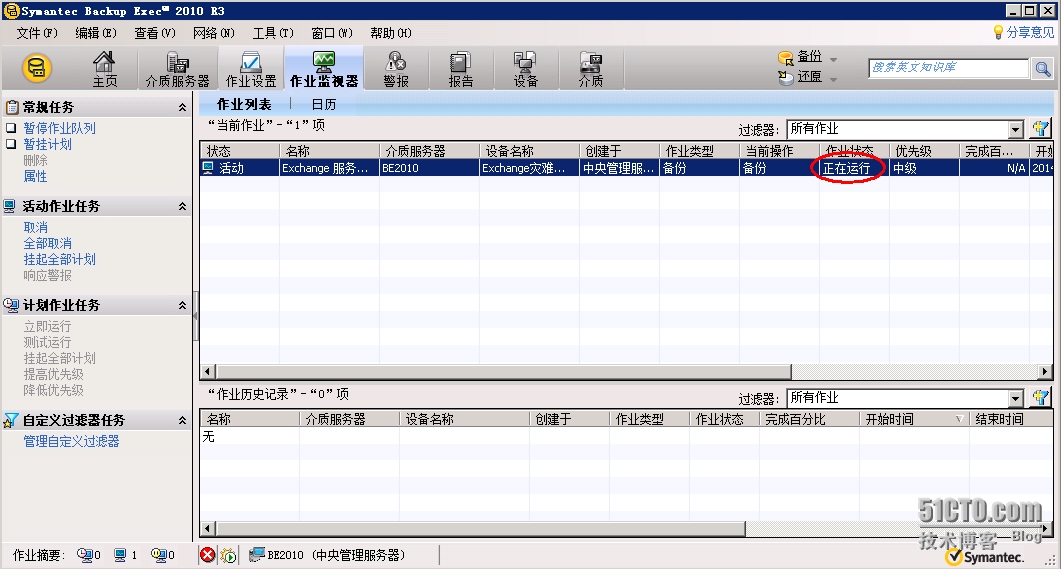The image size is (1061, 569).
Task: Click the gear-clock status bar icon
Action: (x=229, y=555)
